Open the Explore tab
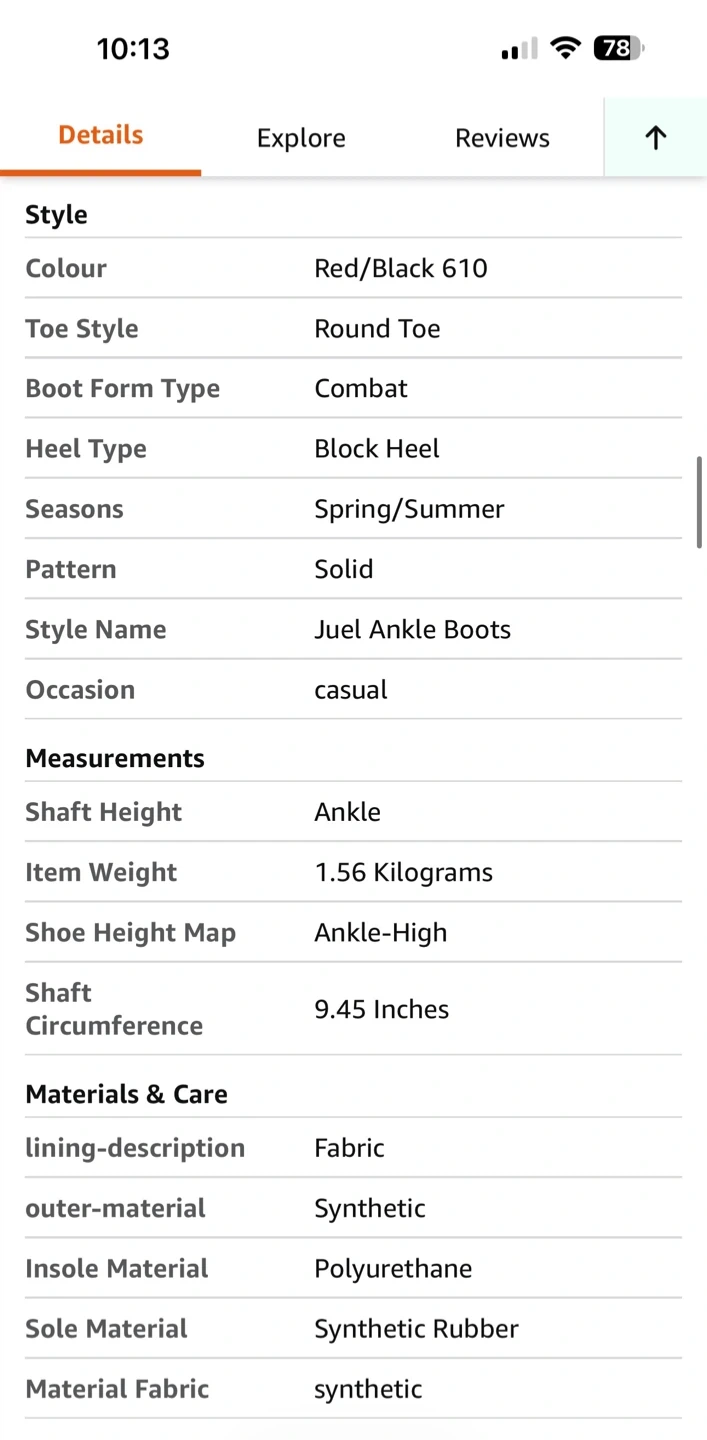The image size is (707, 1440). [x=301, y=138]
